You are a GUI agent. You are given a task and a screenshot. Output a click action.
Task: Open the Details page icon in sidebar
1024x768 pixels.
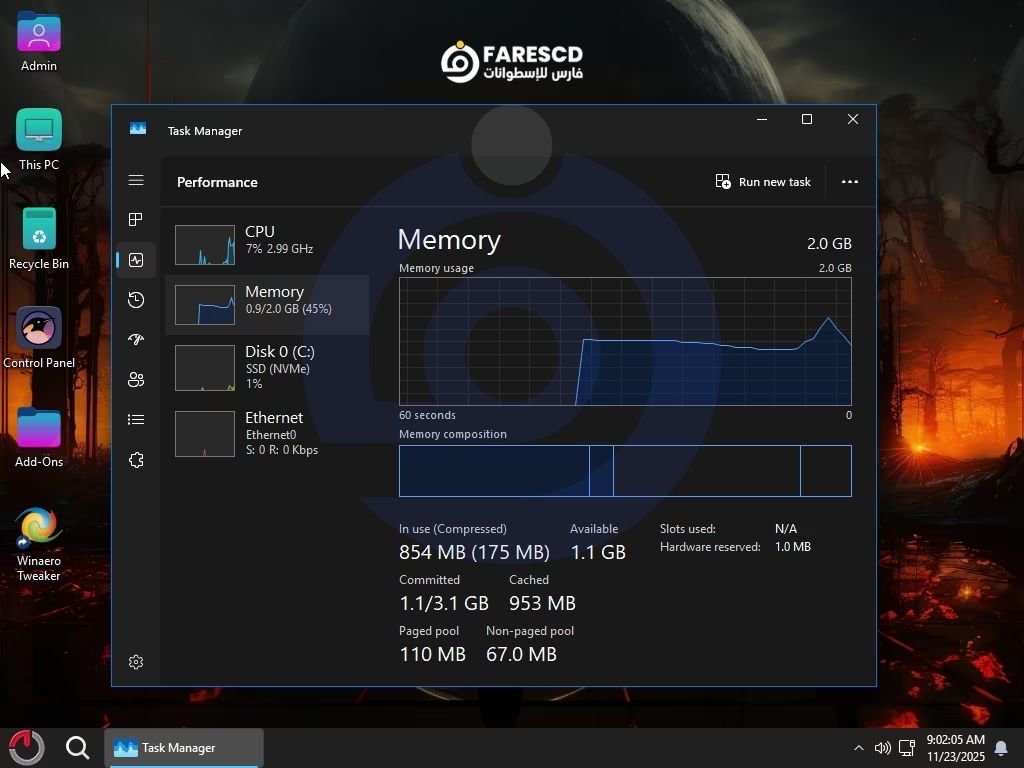click(x=136, y=420)
